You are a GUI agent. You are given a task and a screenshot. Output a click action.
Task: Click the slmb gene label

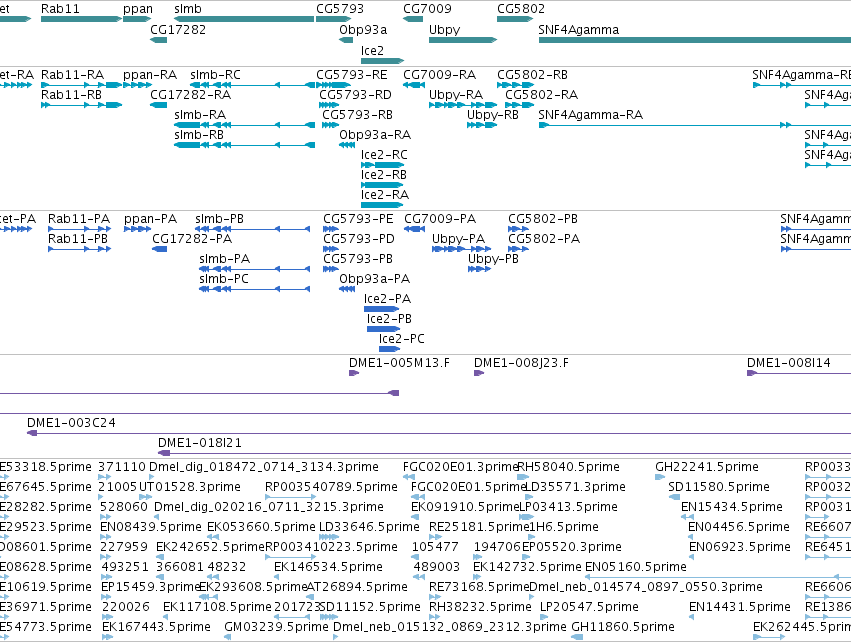188,9
